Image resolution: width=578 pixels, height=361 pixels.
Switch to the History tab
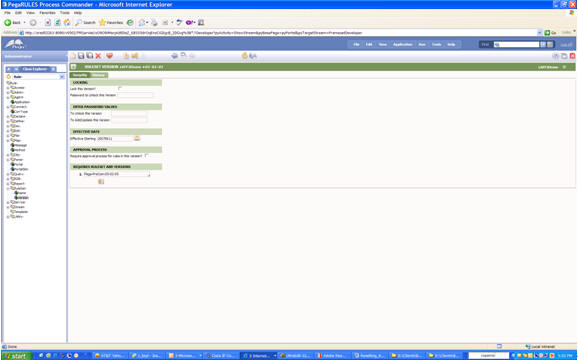click(98, 75)
